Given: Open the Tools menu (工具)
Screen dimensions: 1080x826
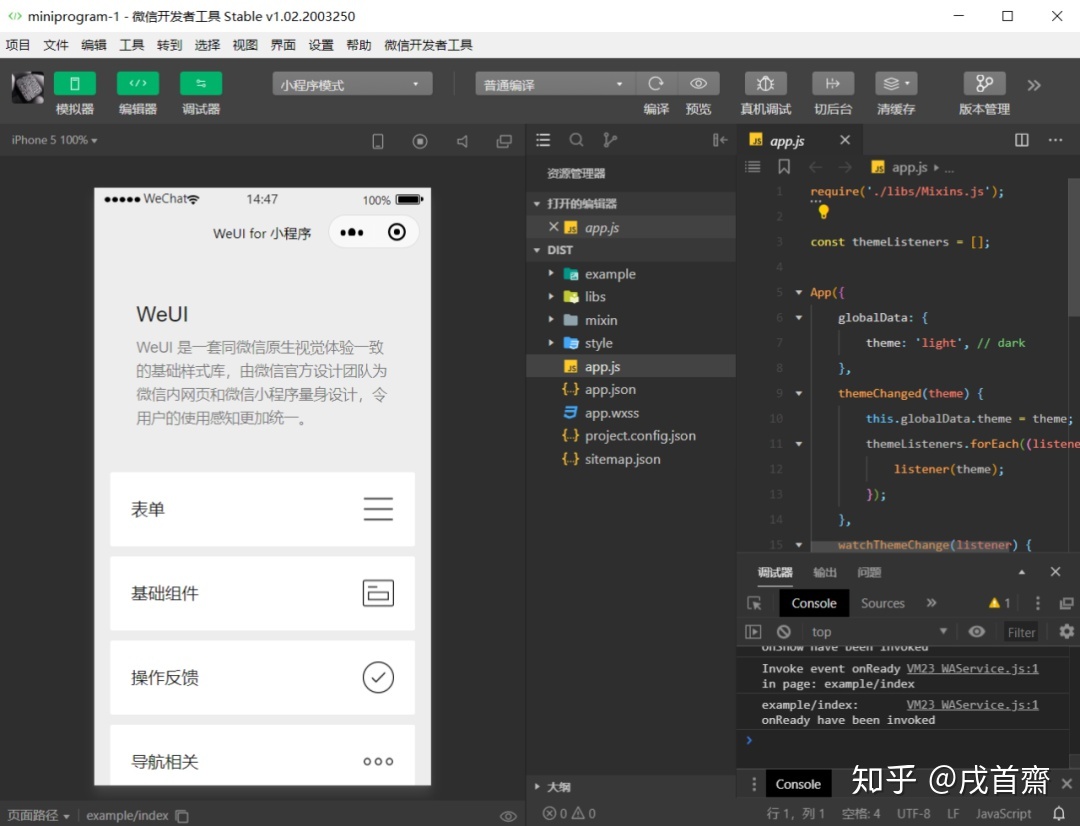Looking at the screenshot, I should click(132, 45).
